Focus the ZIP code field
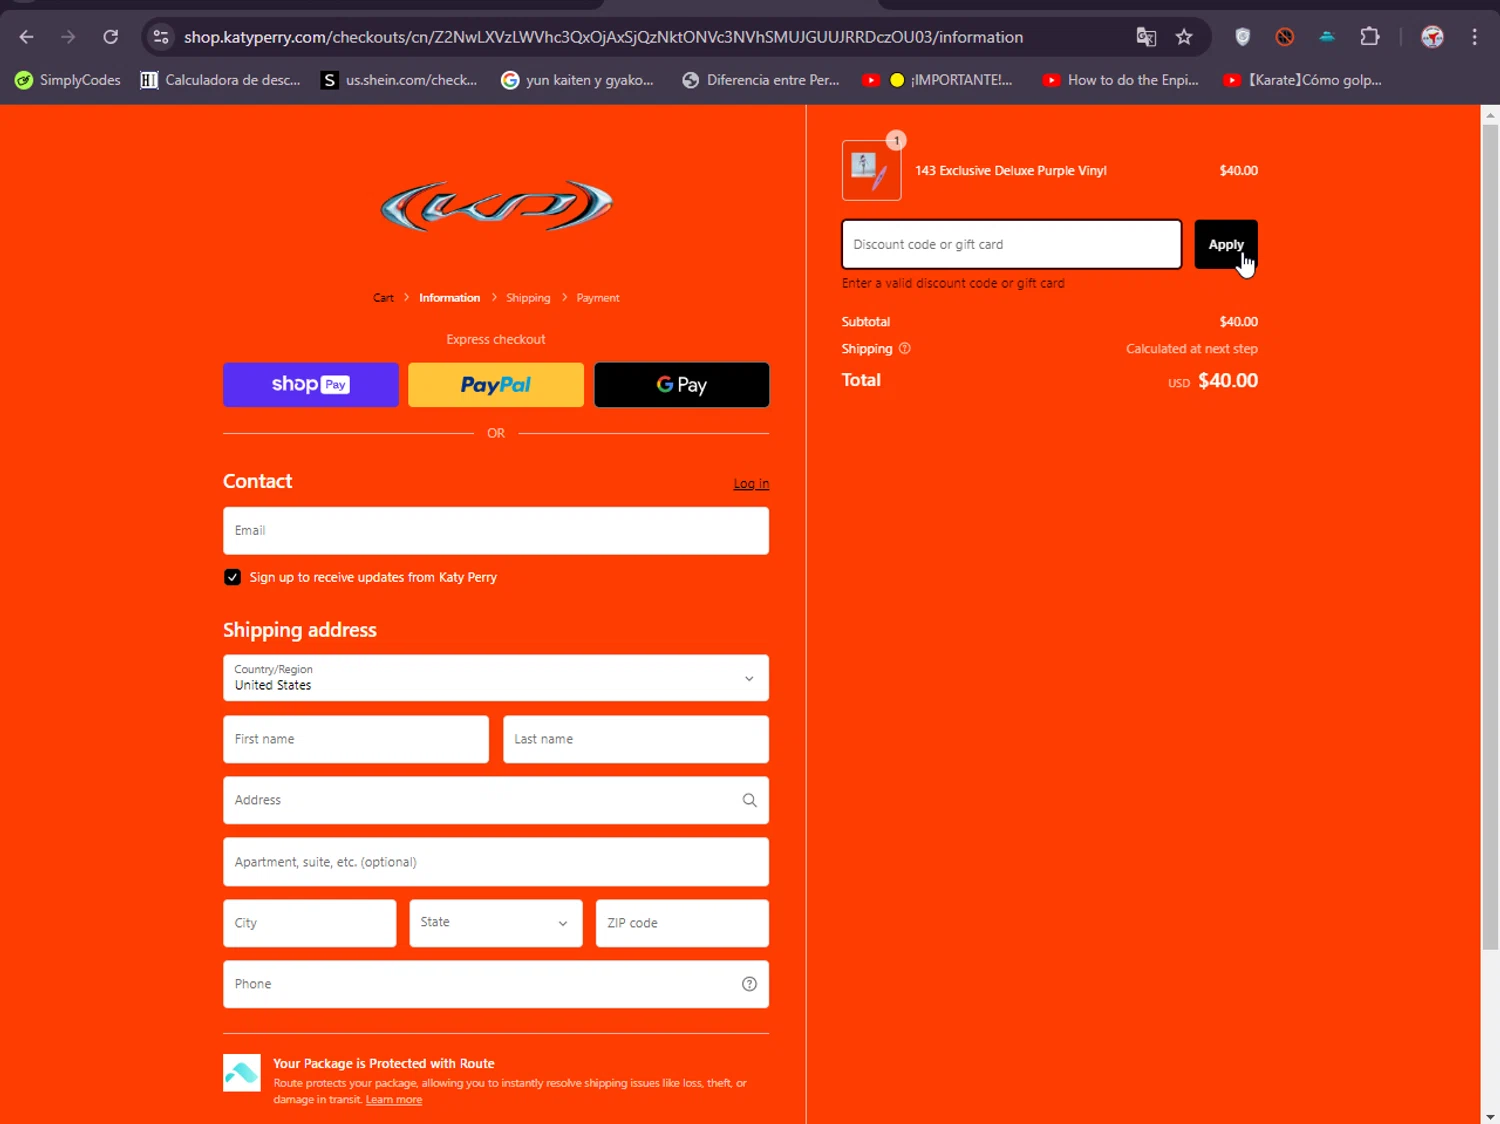The height and width of the screenshot is (1124, 1500). click(682, 923)
